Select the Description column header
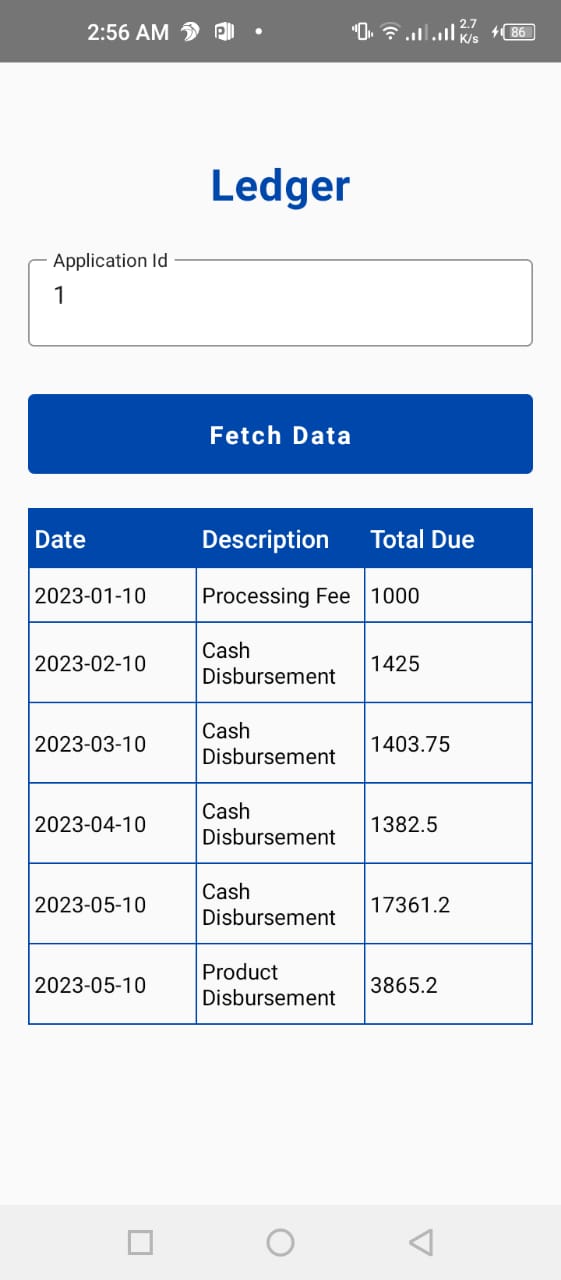 (x=265, y=540)
